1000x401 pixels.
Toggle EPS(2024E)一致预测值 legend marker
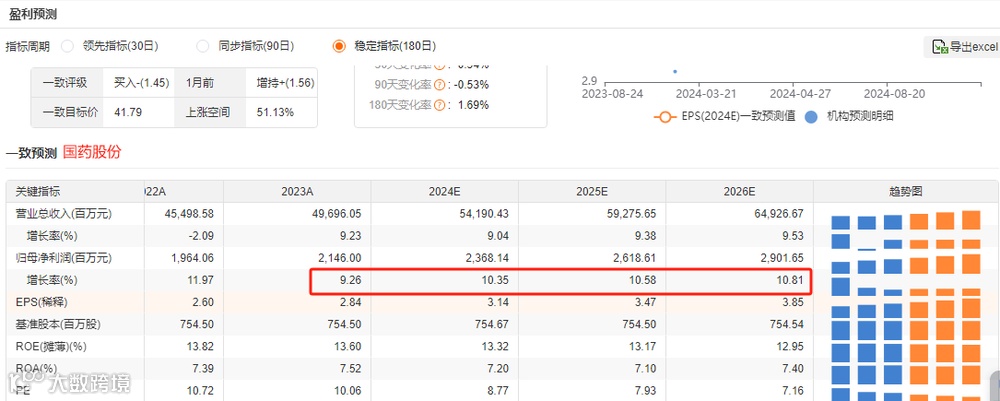coord(665,117)
